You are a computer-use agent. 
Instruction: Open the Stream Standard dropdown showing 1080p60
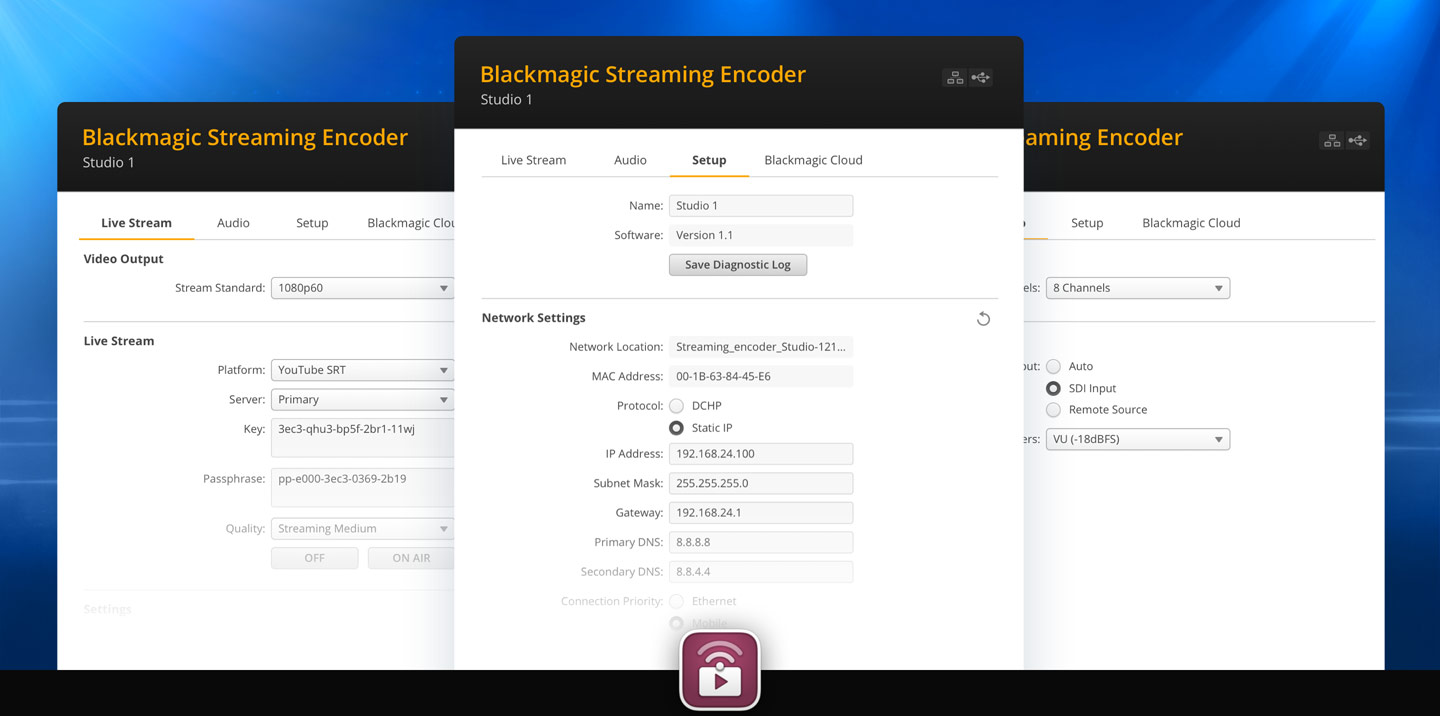[x=362, y=287]
